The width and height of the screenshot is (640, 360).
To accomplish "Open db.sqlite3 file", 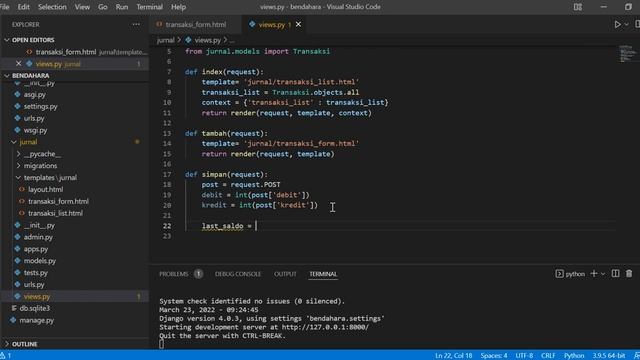I will pyautogui.click(x=35, y=308).
